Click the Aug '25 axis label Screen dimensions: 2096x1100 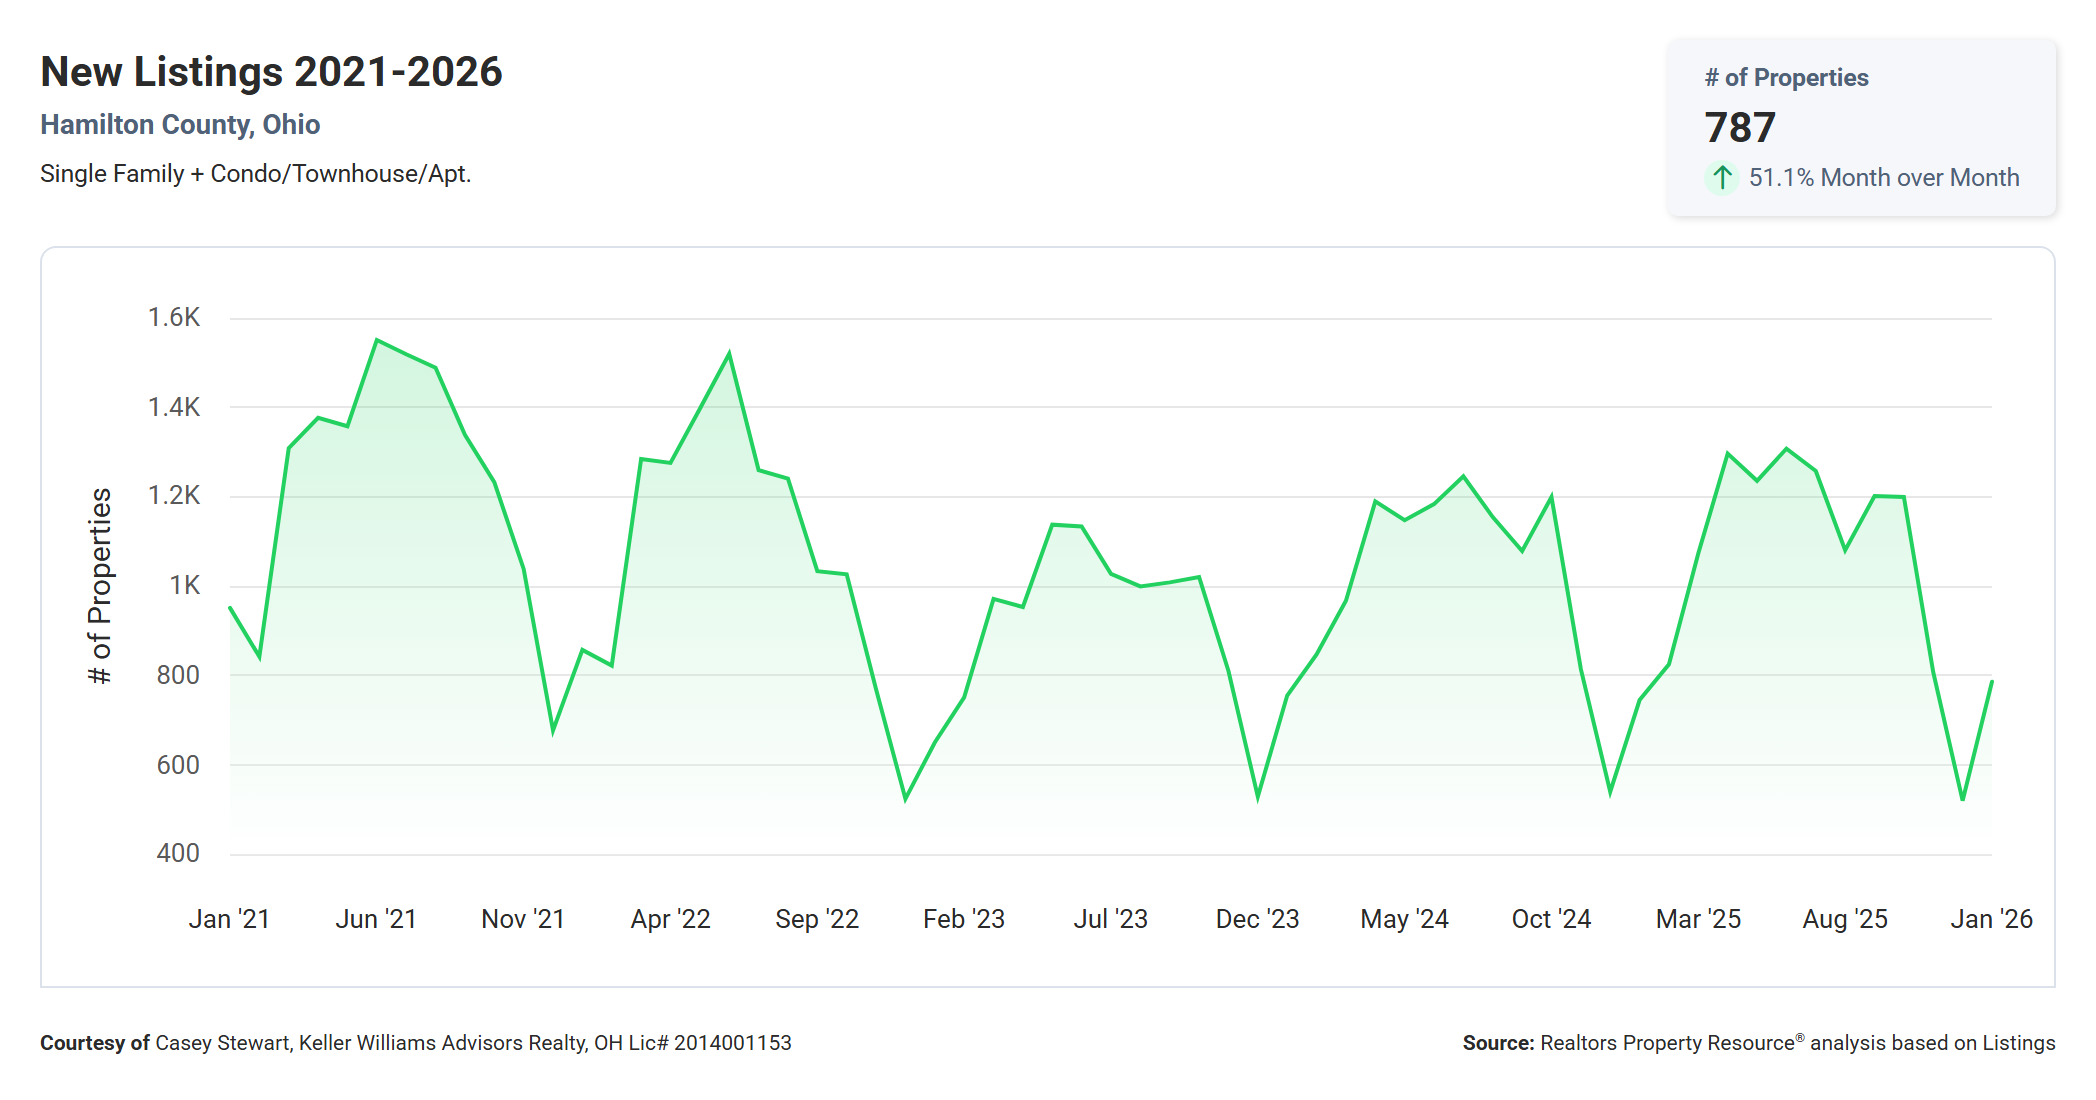1844,918
